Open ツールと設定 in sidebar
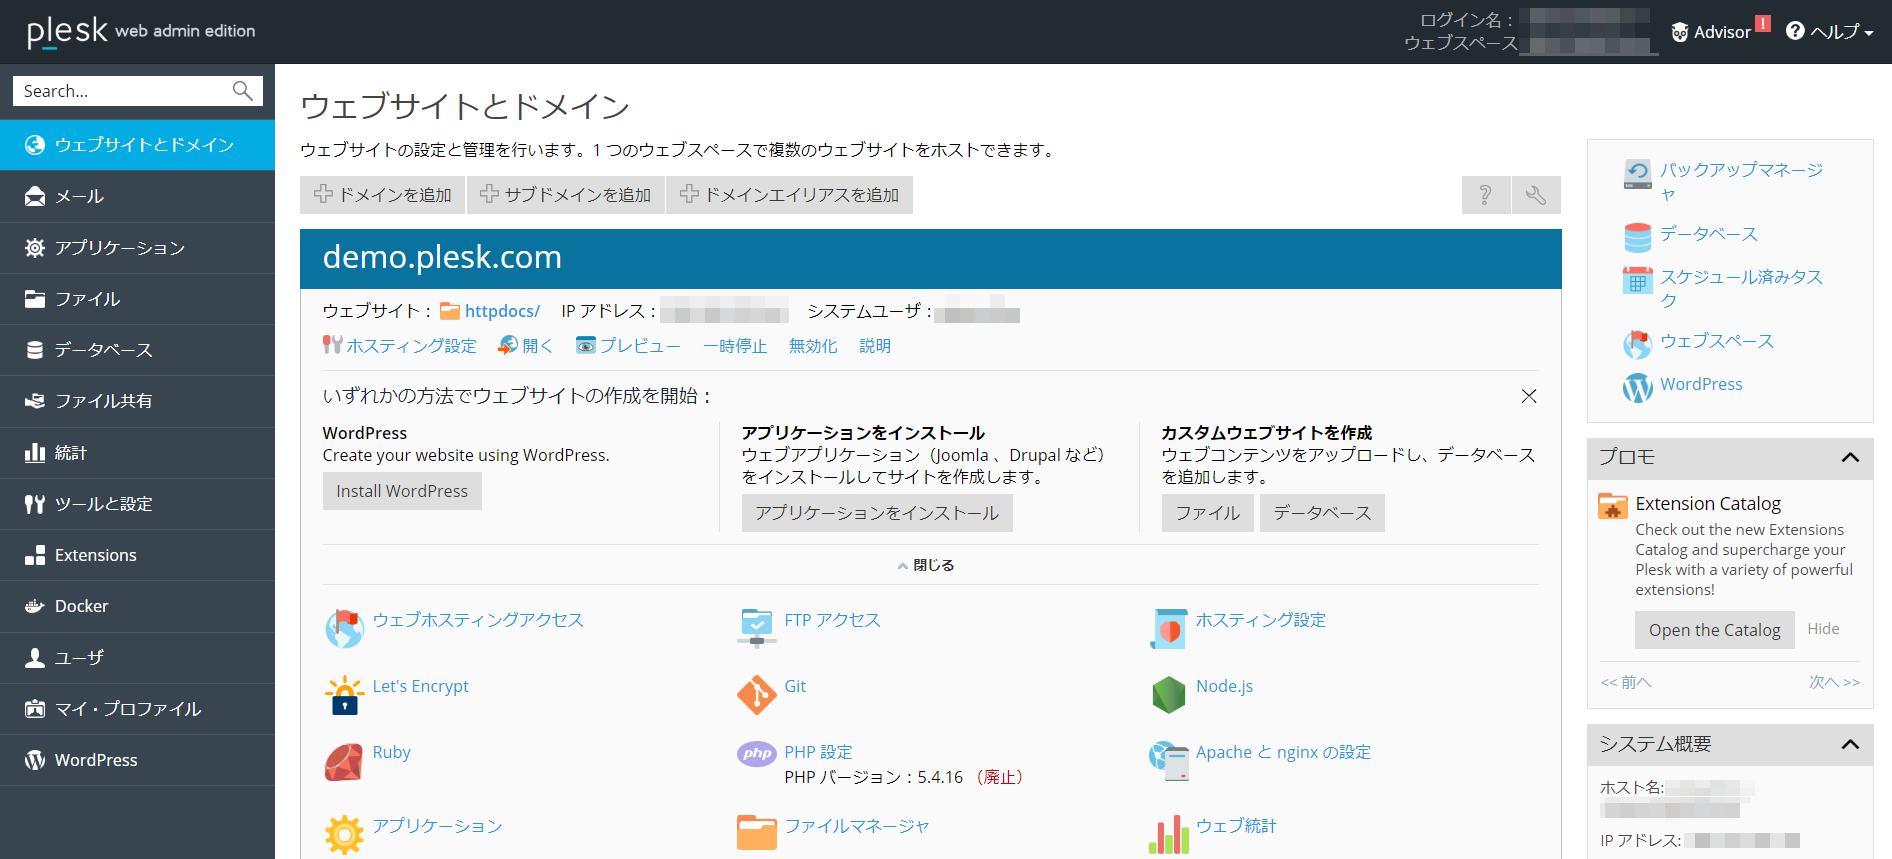 [x=137, y=504]
